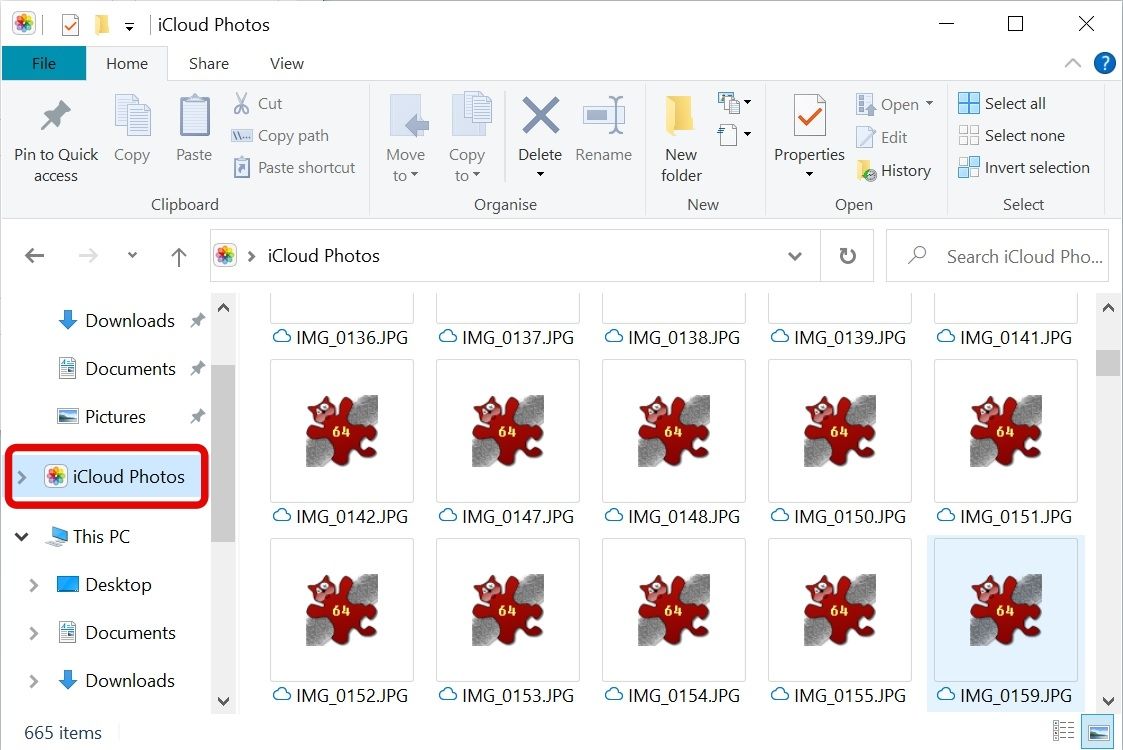Click file list scrollbar down arrow
The image size is (1123, 750).
[1108, 701]
